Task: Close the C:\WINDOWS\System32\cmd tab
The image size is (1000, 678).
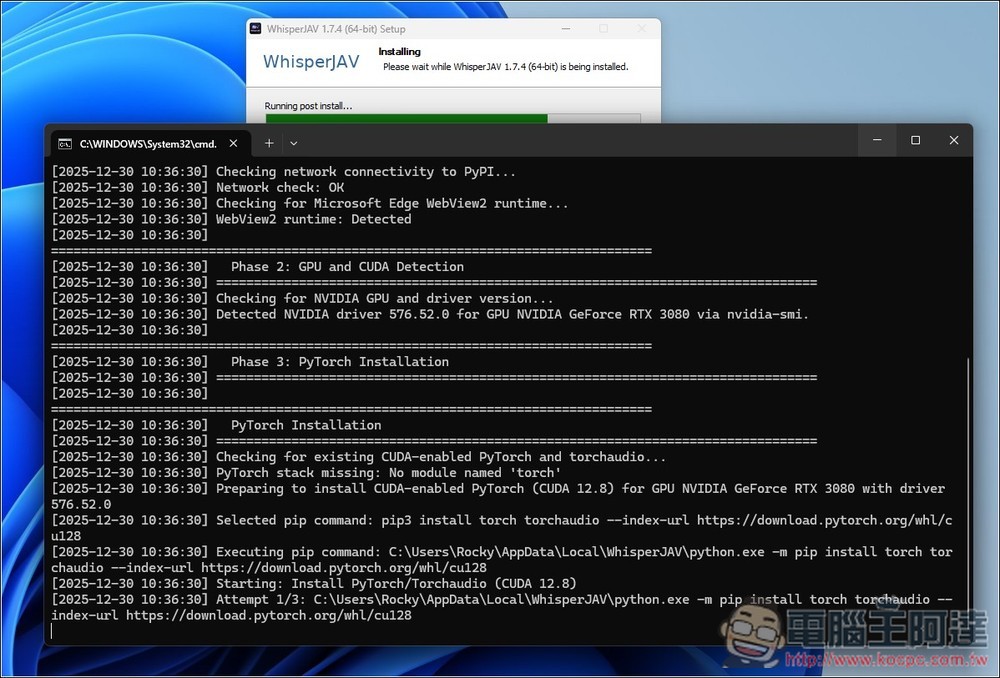Action: pos(233,144)
